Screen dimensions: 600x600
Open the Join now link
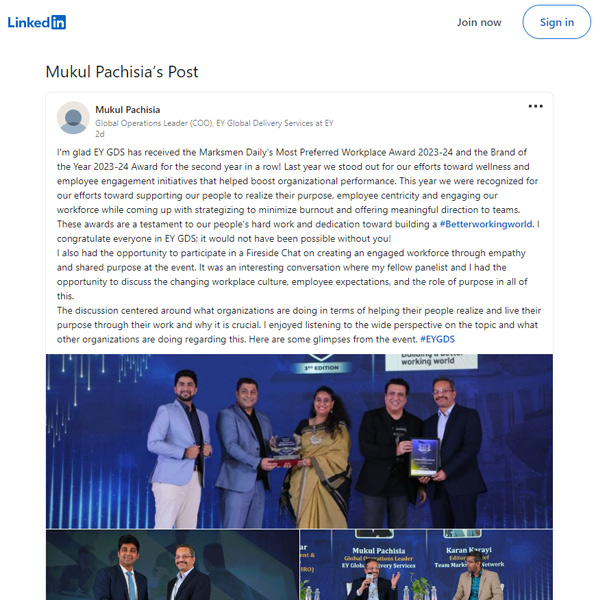tap(479, 22)
